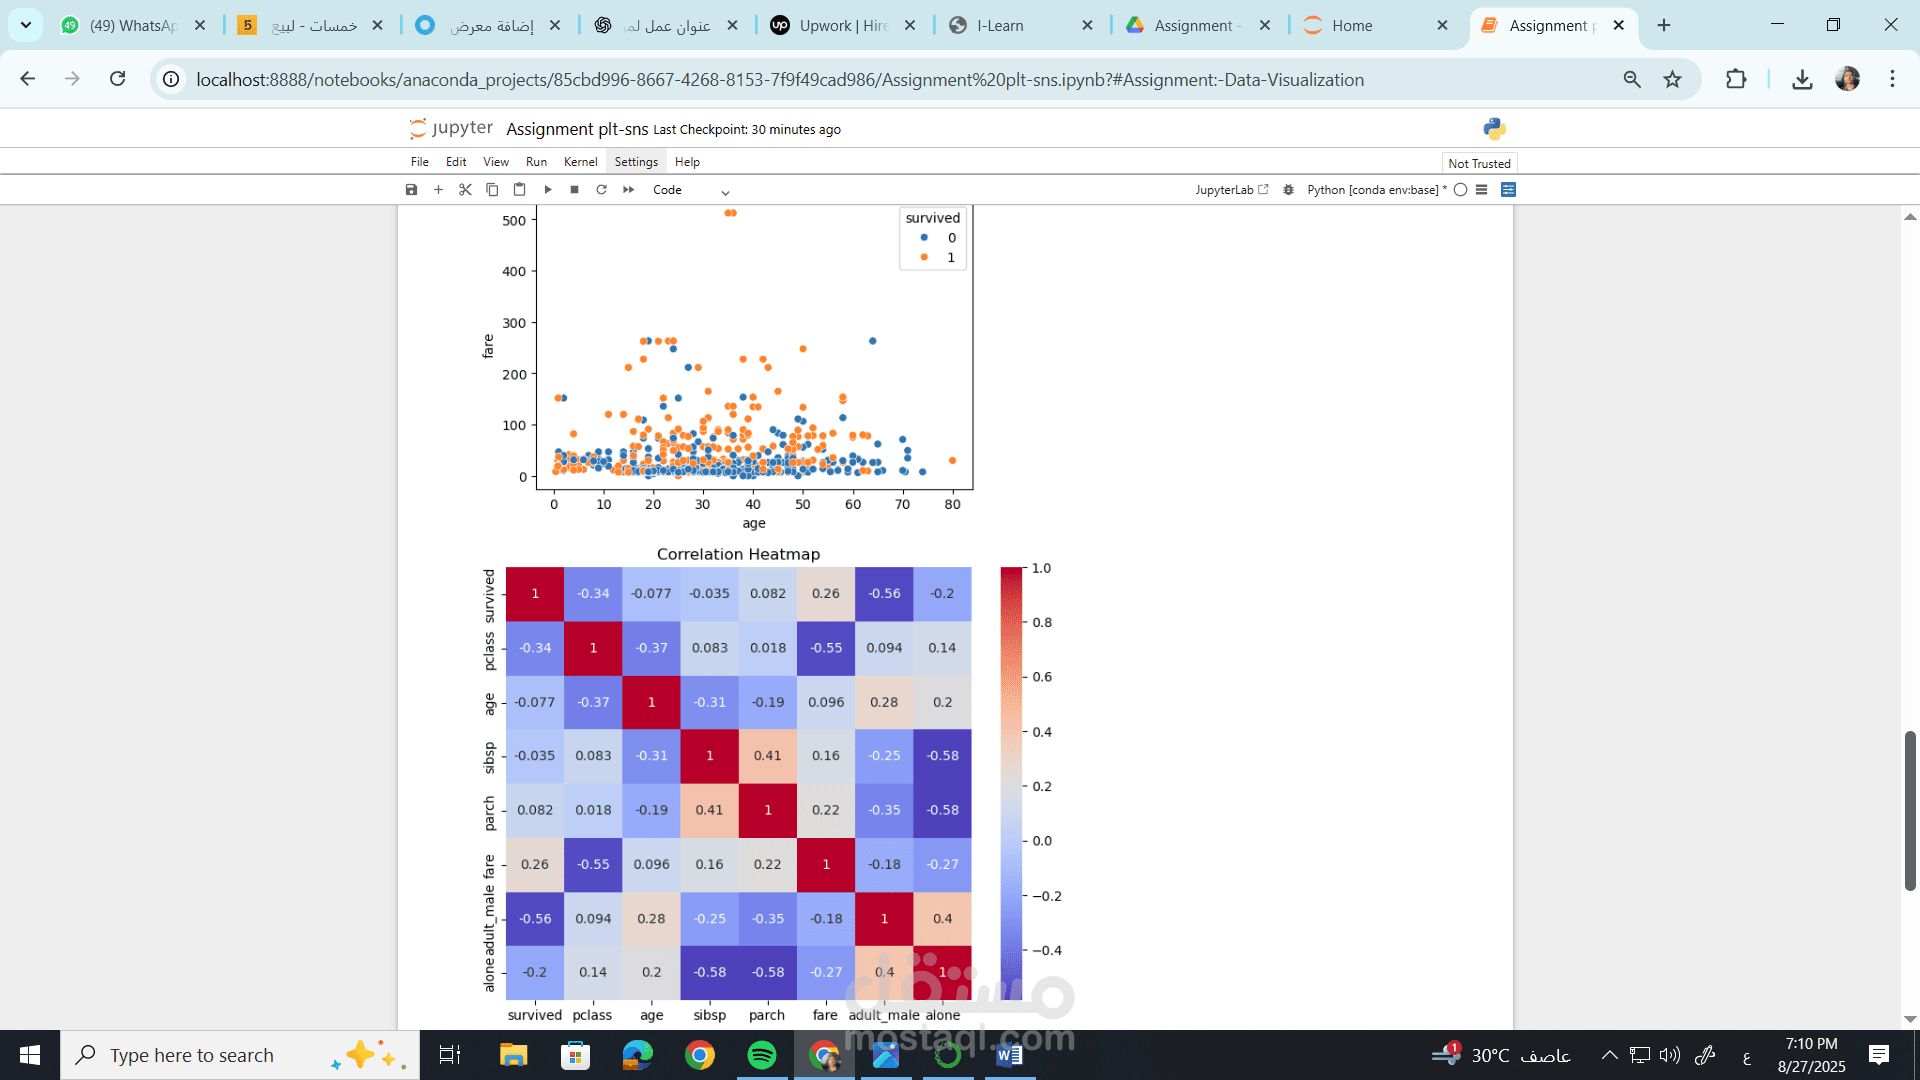Restart the kernel with the circular arrow icon
1920x1080 pixels.
tap(601, 190)
